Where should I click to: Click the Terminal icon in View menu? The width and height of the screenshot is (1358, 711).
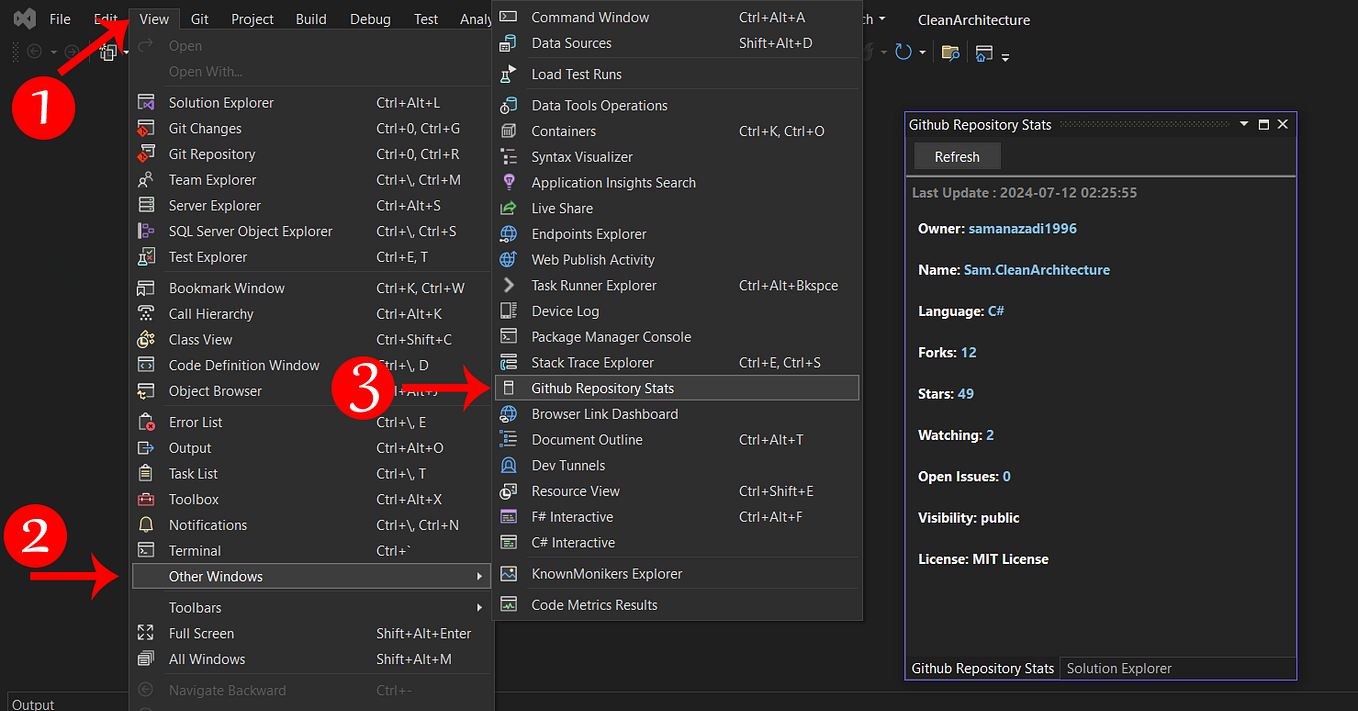[147, 550]
